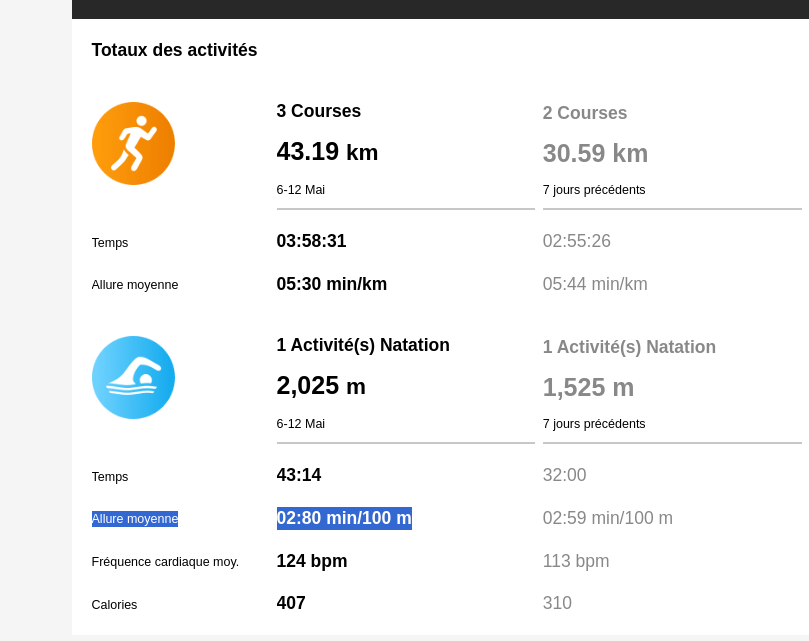The width and height of the screenshot is (809, 641).
Task: Select the 30.59 km previous distance
Action: [x=595, y=153]
